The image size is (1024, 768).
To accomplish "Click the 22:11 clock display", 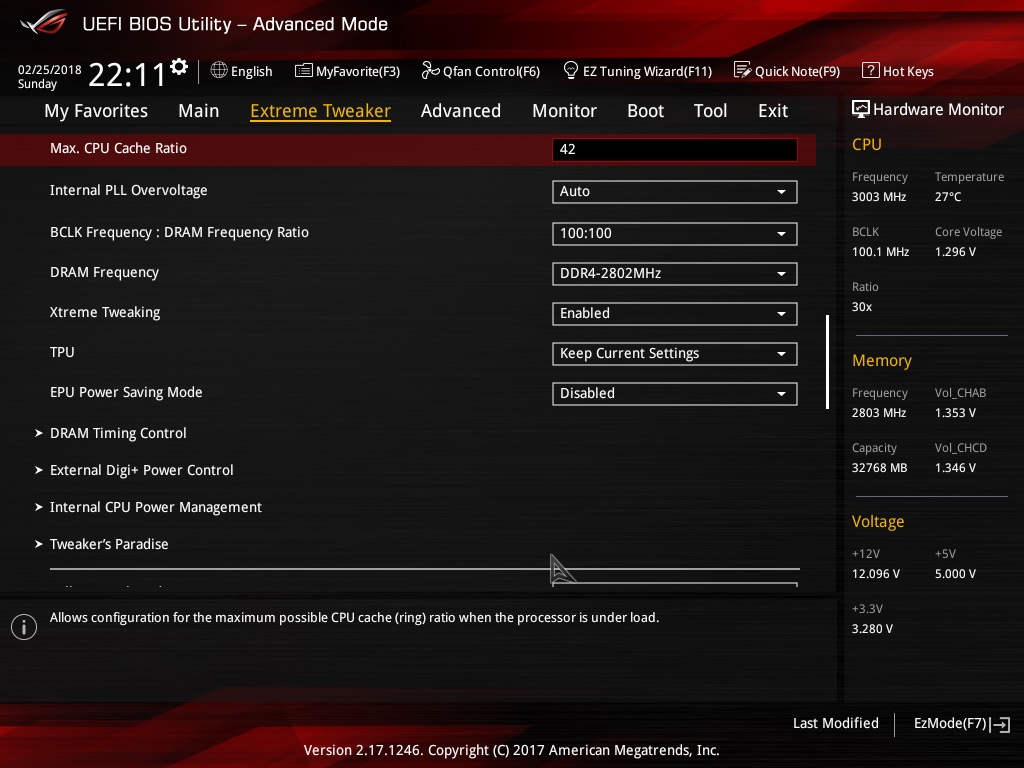I will click(127, 74).
